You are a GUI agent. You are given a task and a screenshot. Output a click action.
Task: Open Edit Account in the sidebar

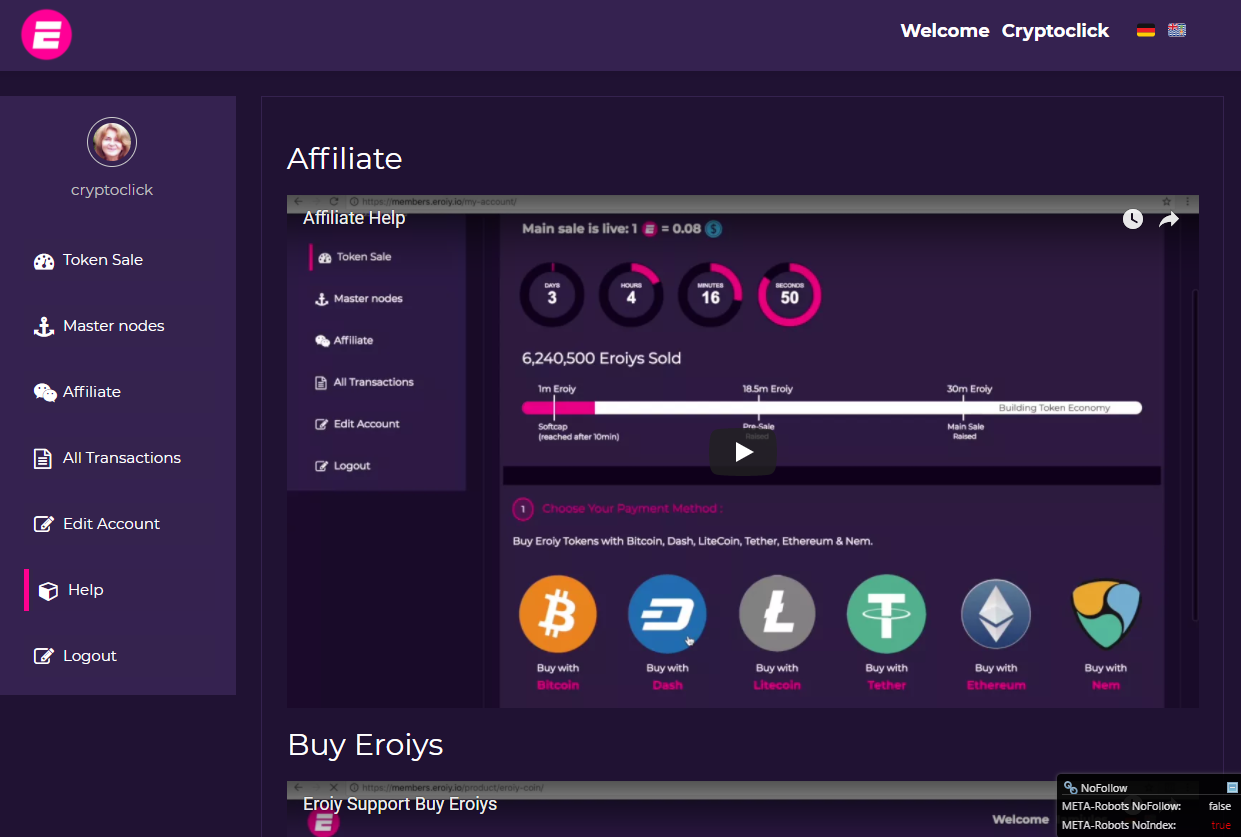click(111, 524)
